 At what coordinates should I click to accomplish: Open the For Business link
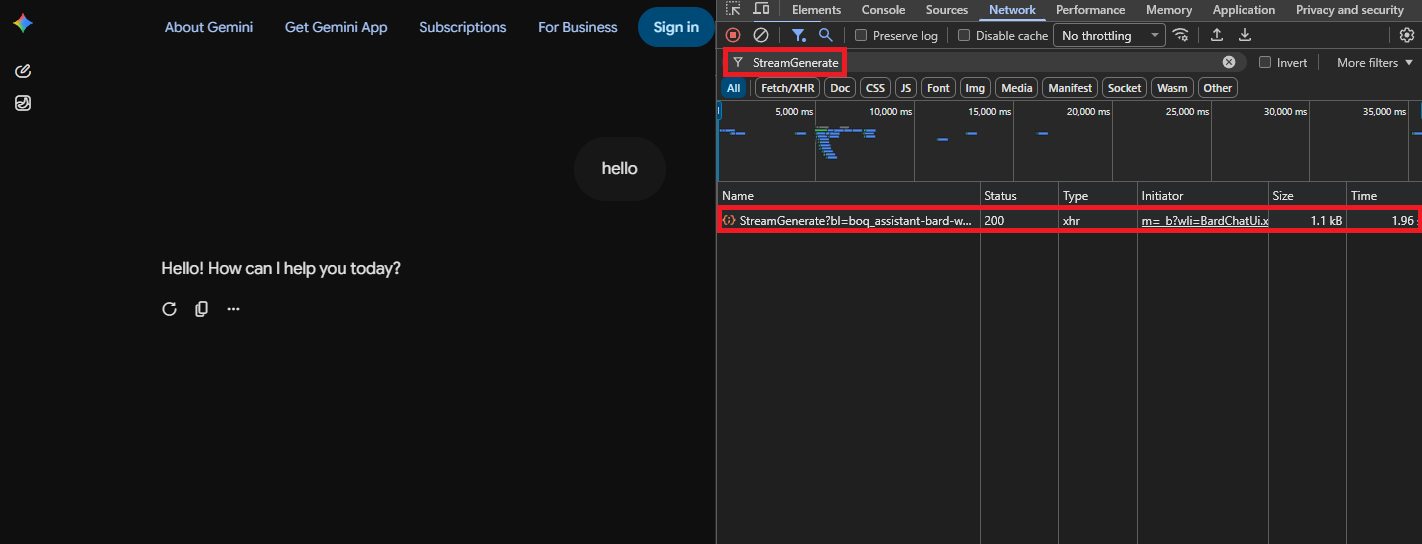pyautogui.click(x=578, y=27)
